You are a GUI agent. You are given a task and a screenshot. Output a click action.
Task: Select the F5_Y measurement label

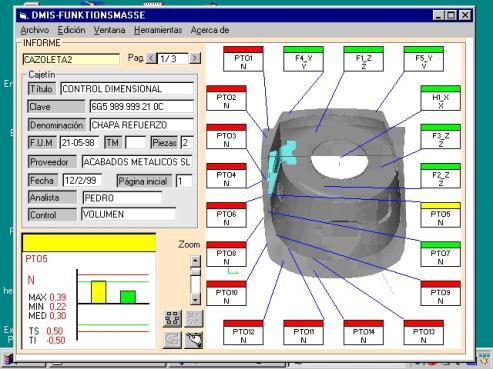pos(423,59)
